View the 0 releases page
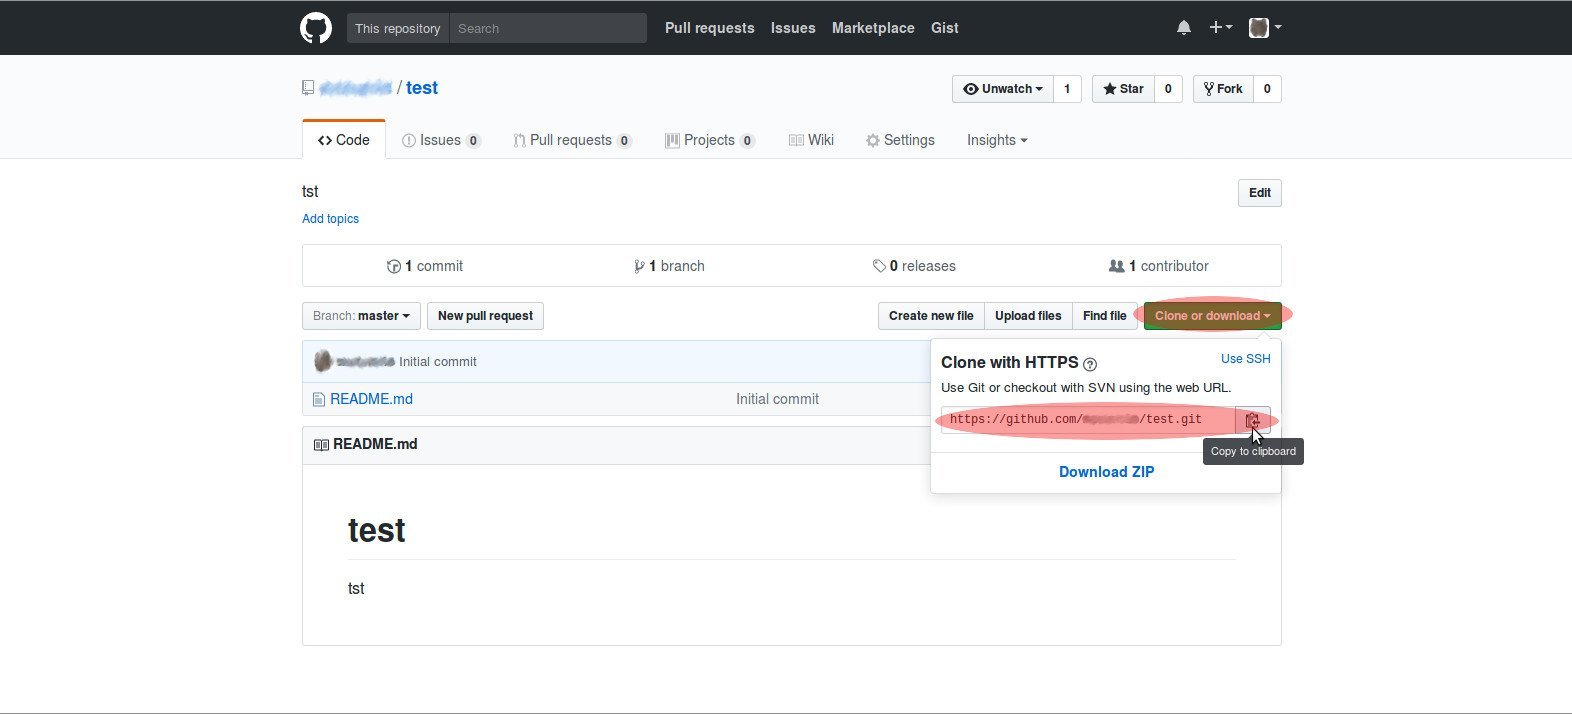 [x=914, y=266]
